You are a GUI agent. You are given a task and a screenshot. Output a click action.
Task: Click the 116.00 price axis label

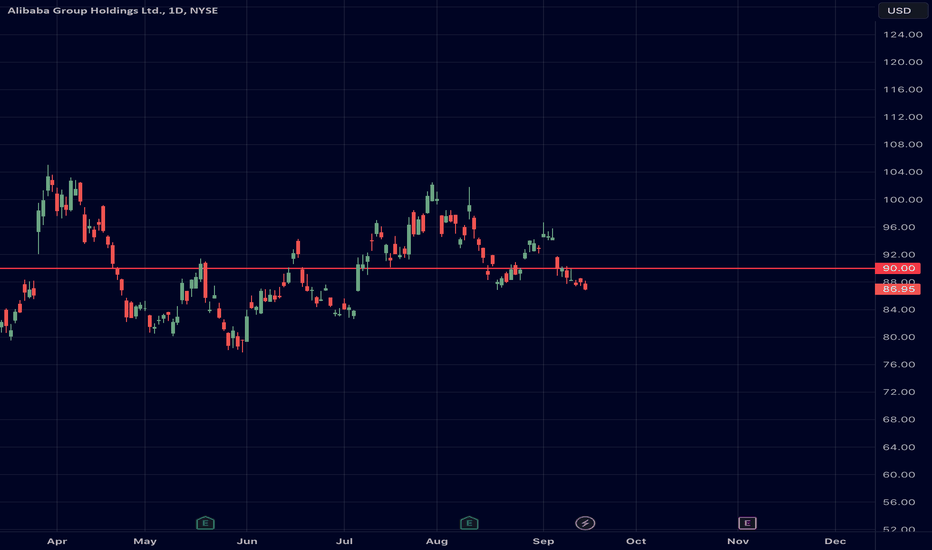click(x=903, y=89)
